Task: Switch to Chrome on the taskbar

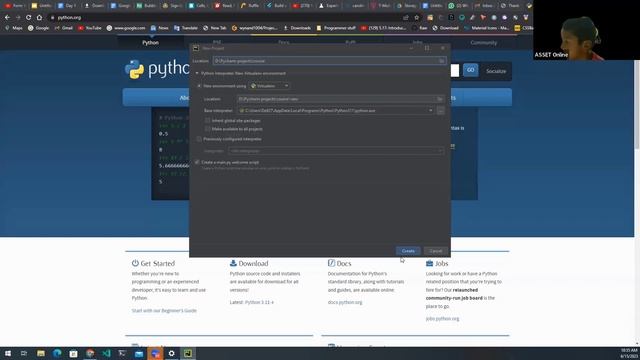Action: (x=90, y=353)
